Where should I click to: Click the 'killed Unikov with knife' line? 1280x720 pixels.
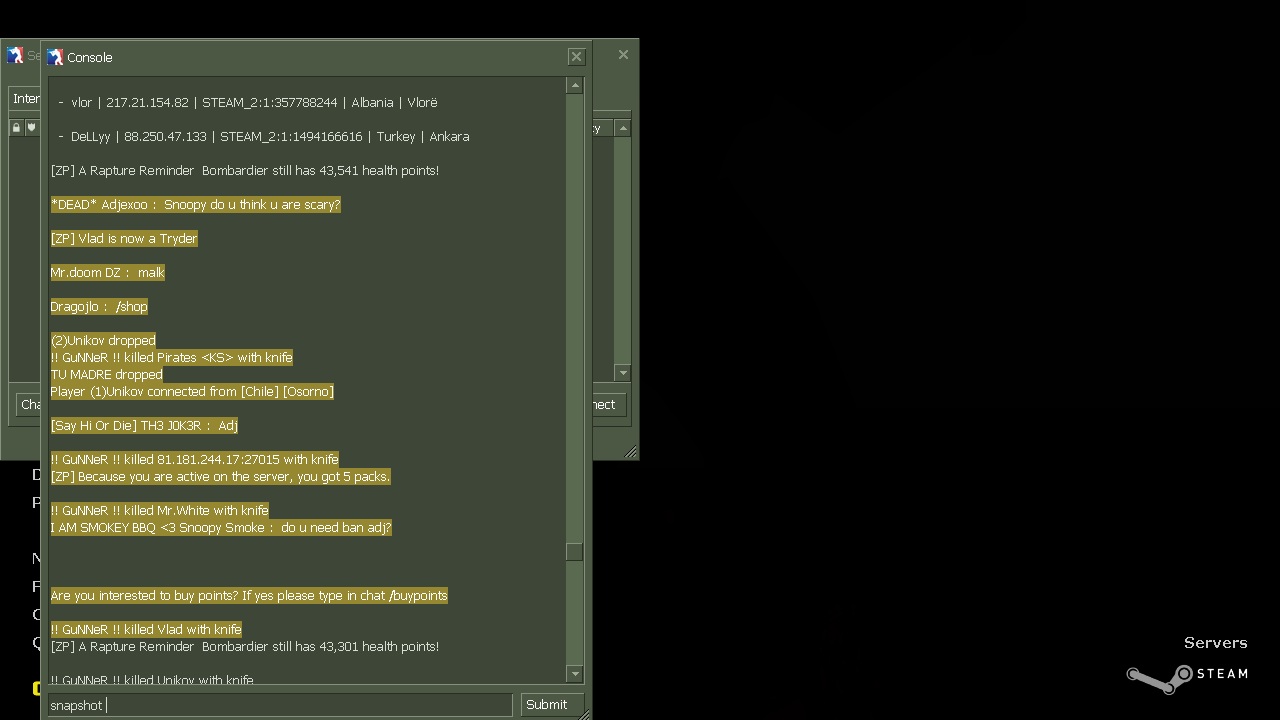pyautogui.click(x=152, y=679)
